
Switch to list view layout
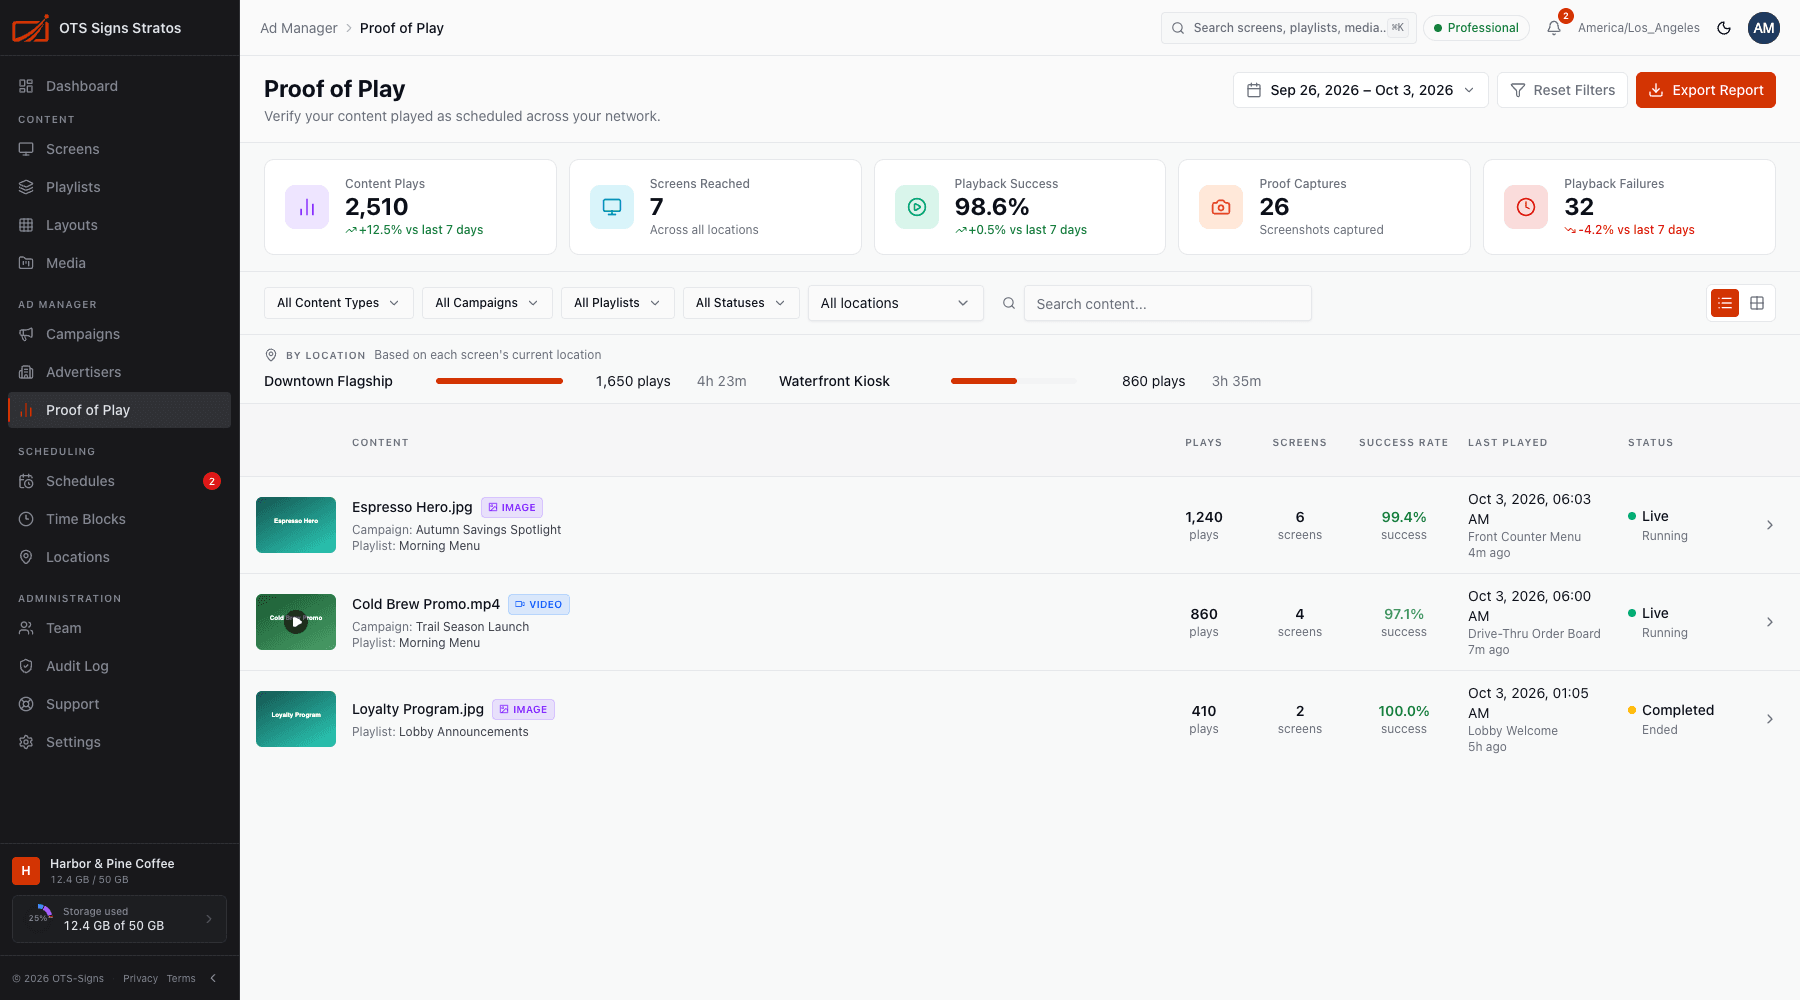click(x=1725, y=303)
